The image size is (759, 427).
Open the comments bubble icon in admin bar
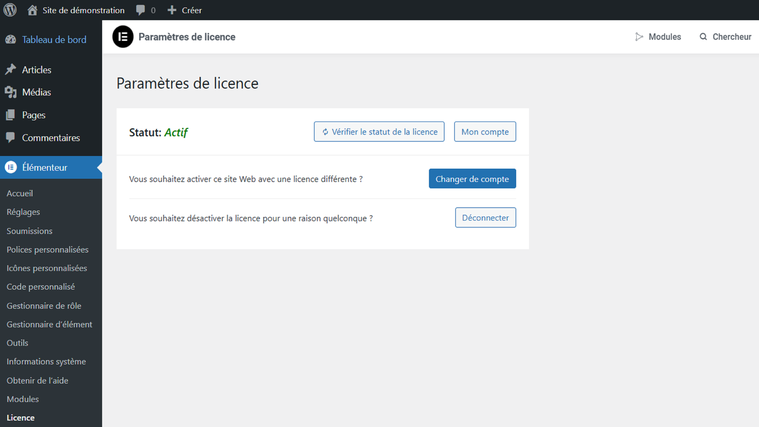click(140, 10)
